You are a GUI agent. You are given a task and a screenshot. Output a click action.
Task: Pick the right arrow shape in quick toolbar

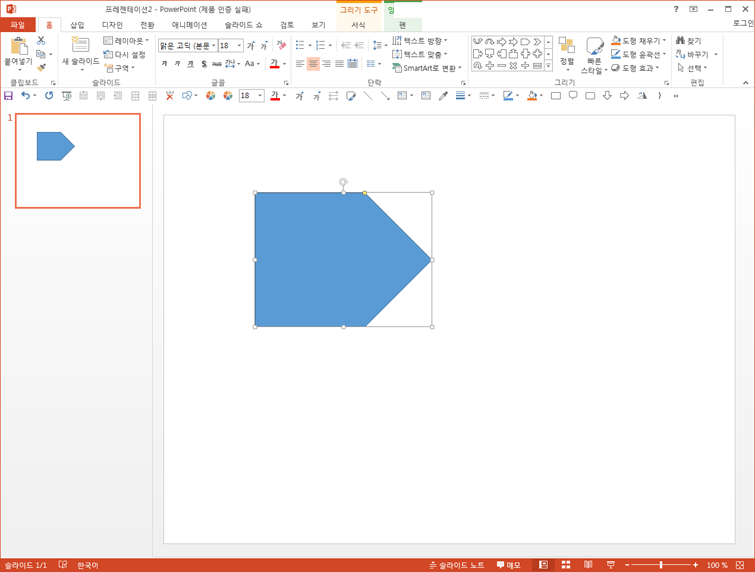(x=625, y=96)
